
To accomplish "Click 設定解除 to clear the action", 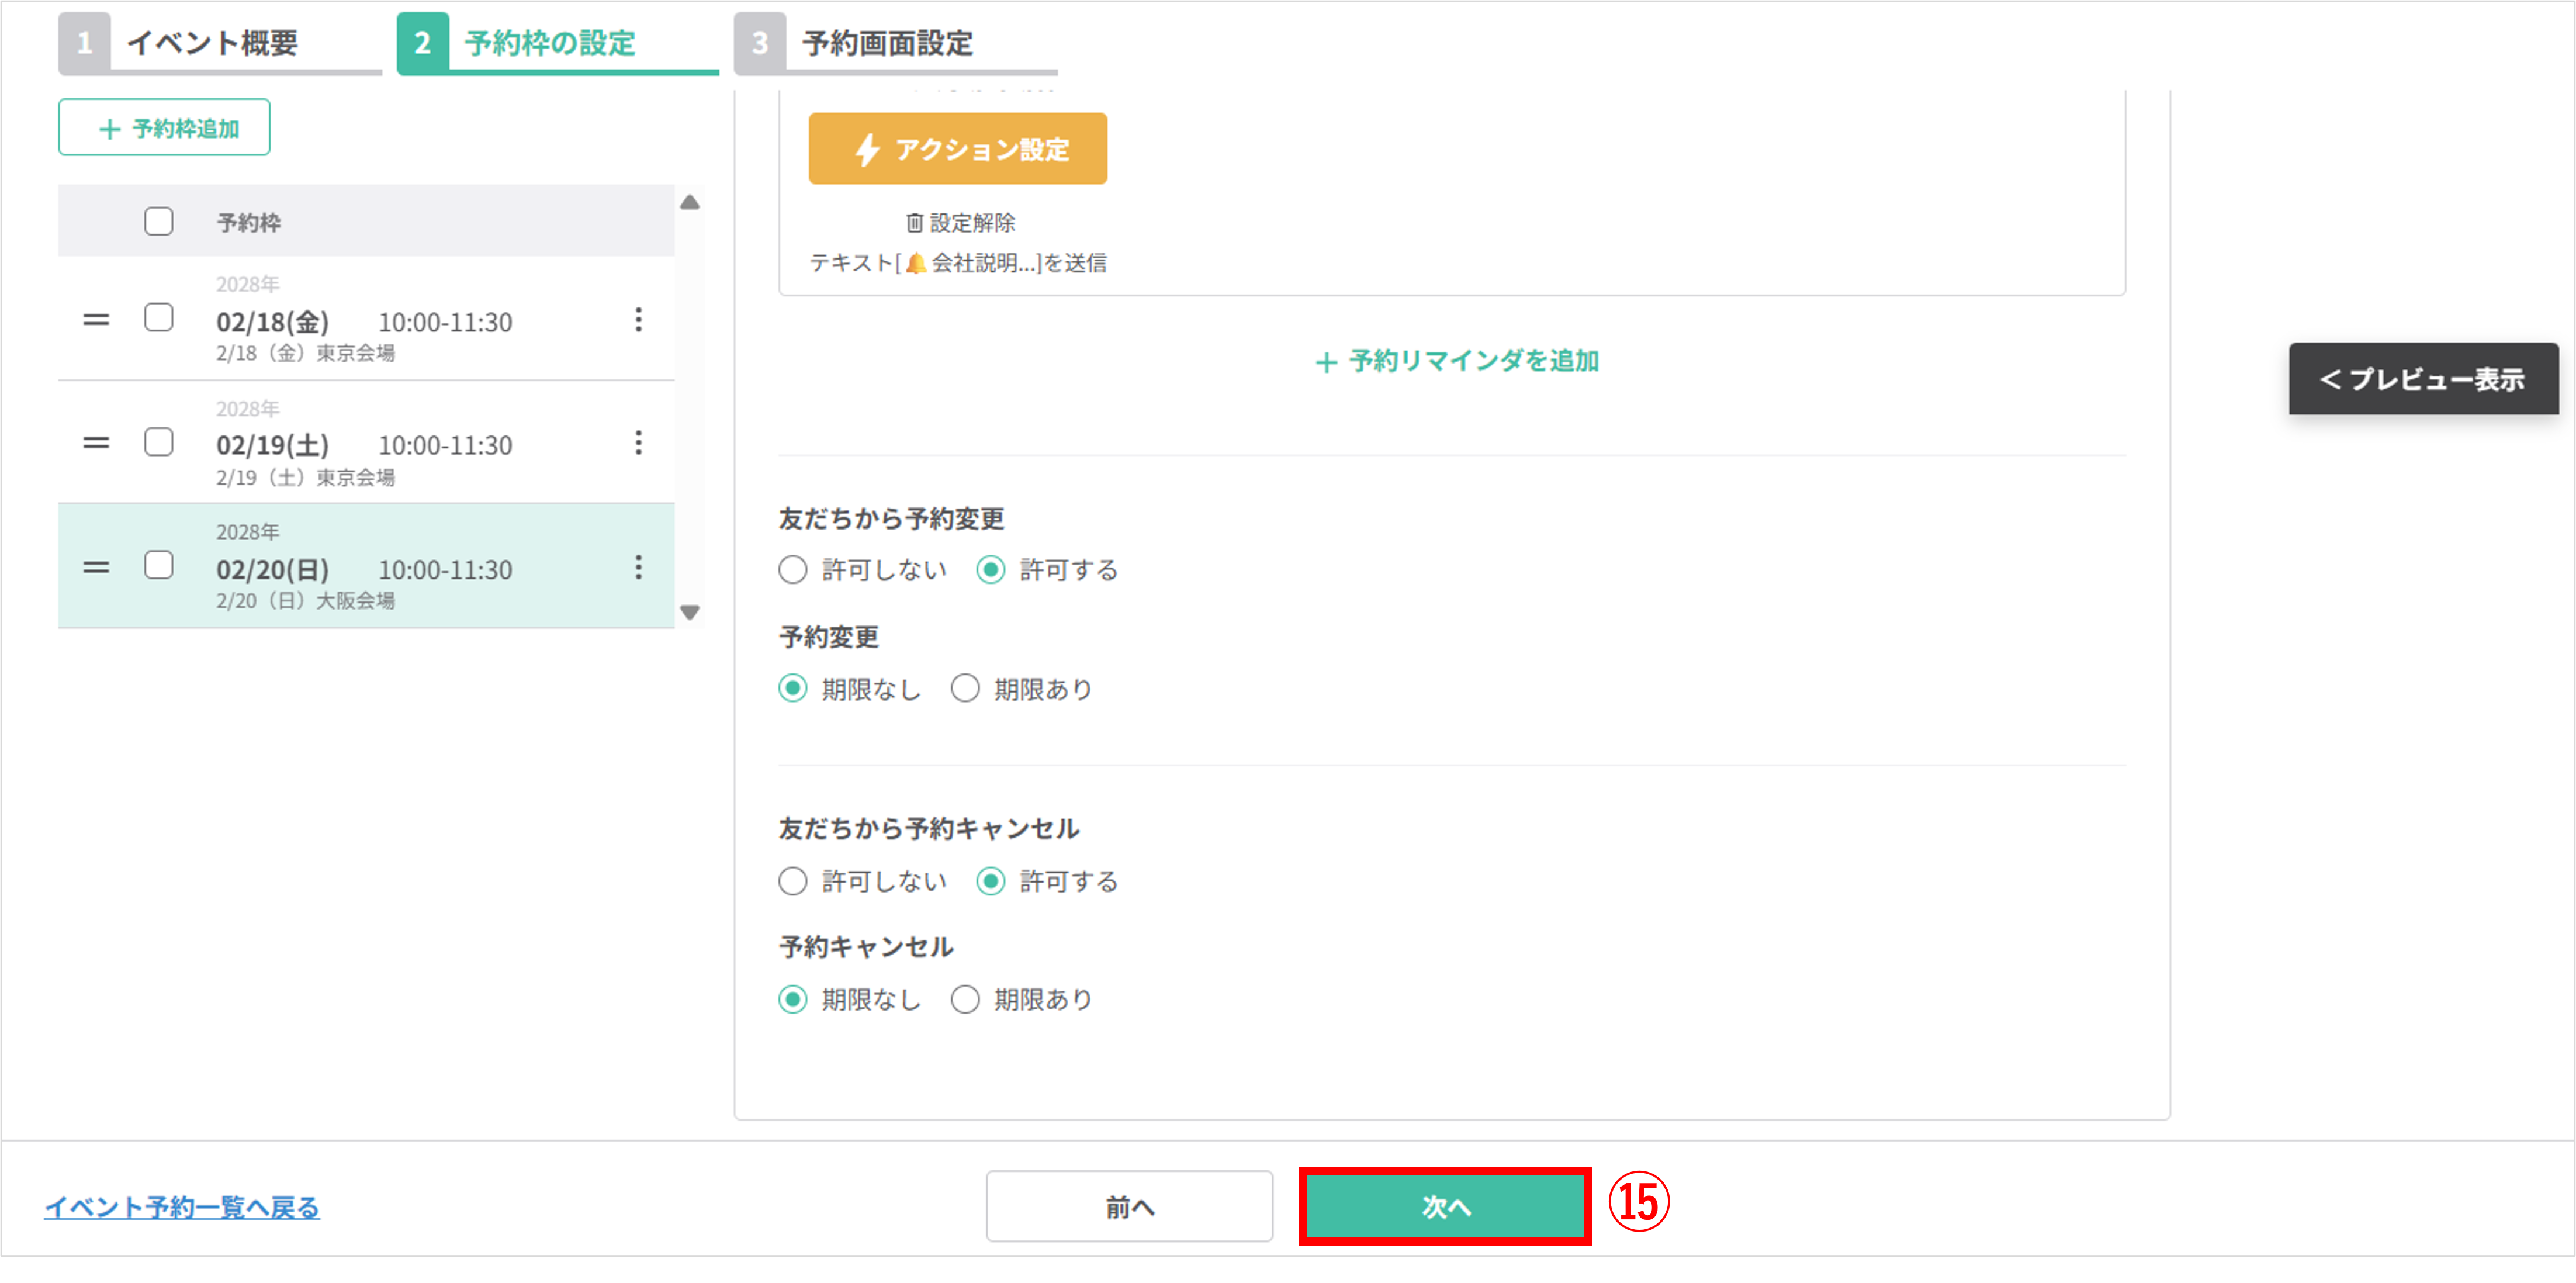I will (x=960, y=222).
